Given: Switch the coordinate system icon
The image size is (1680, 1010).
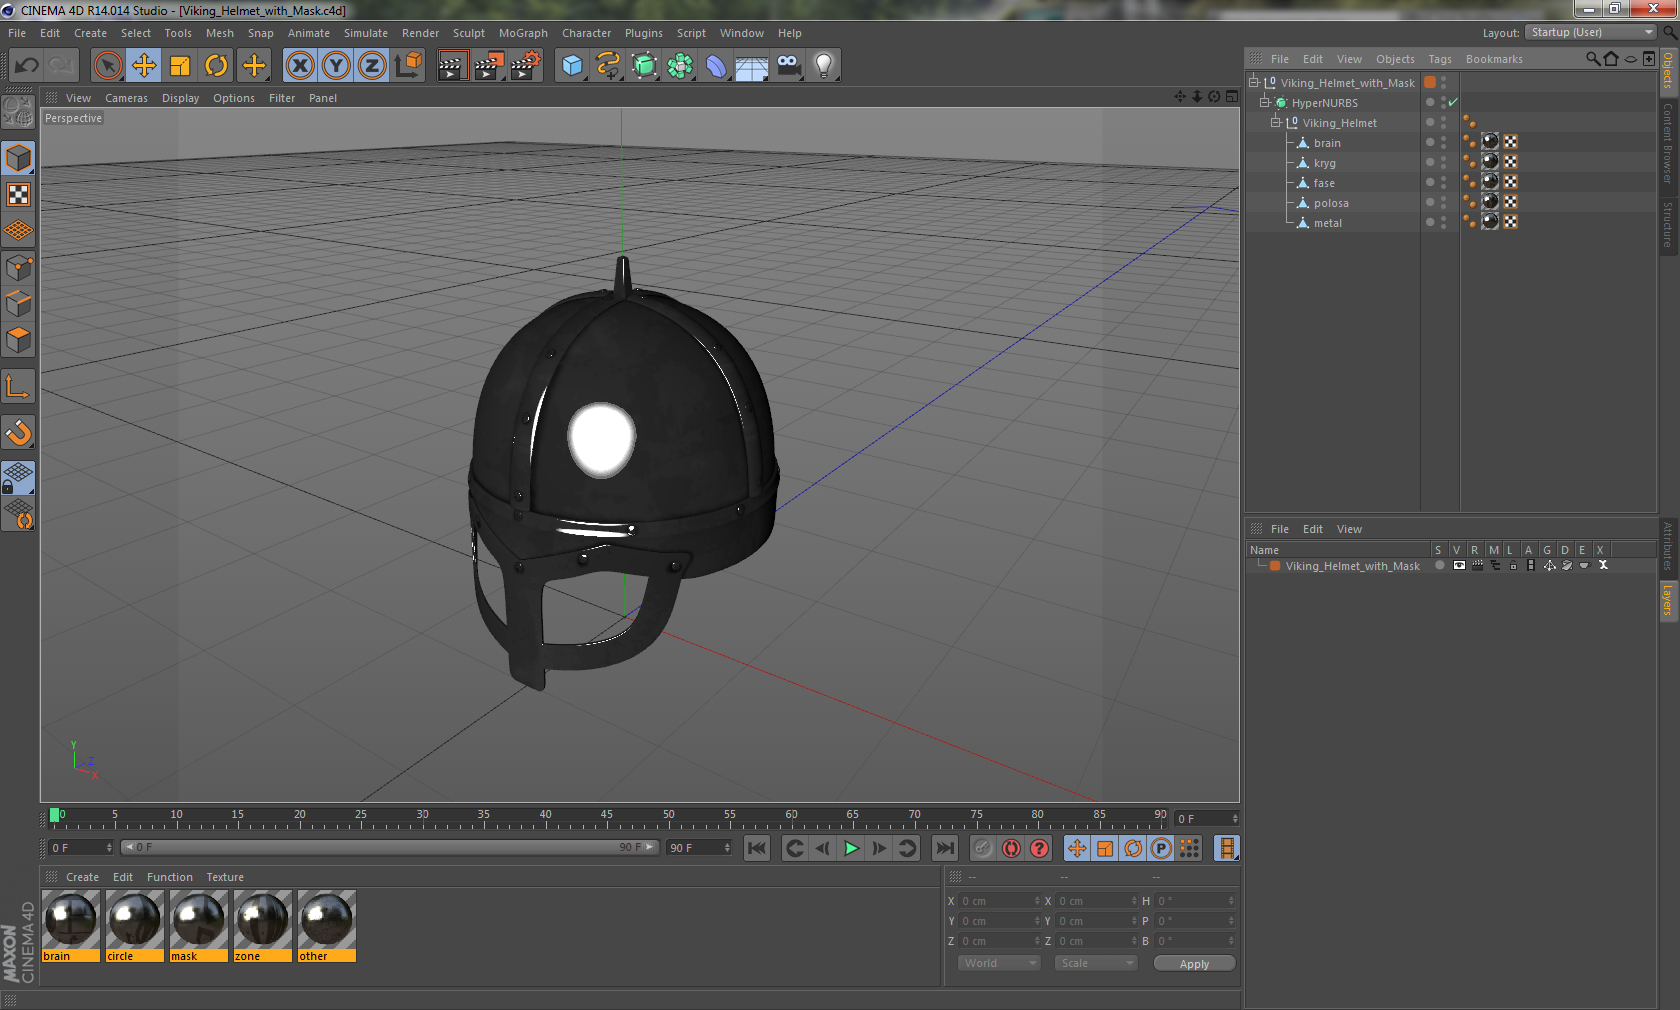Looking at the screenshot, I should click(408, 66).
